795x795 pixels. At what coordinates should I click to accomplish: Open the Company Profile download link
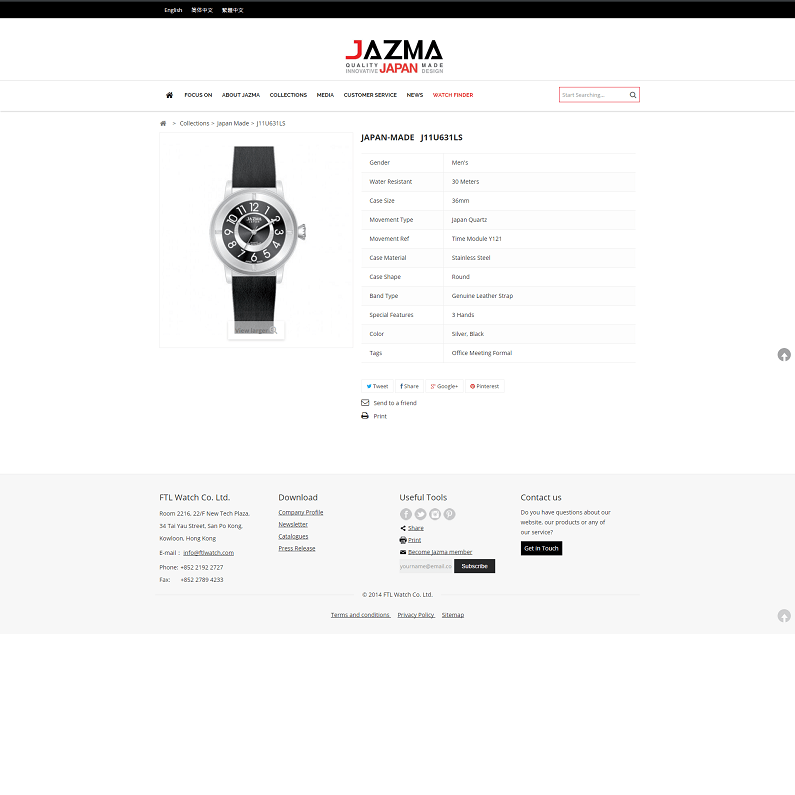[301, 512]
